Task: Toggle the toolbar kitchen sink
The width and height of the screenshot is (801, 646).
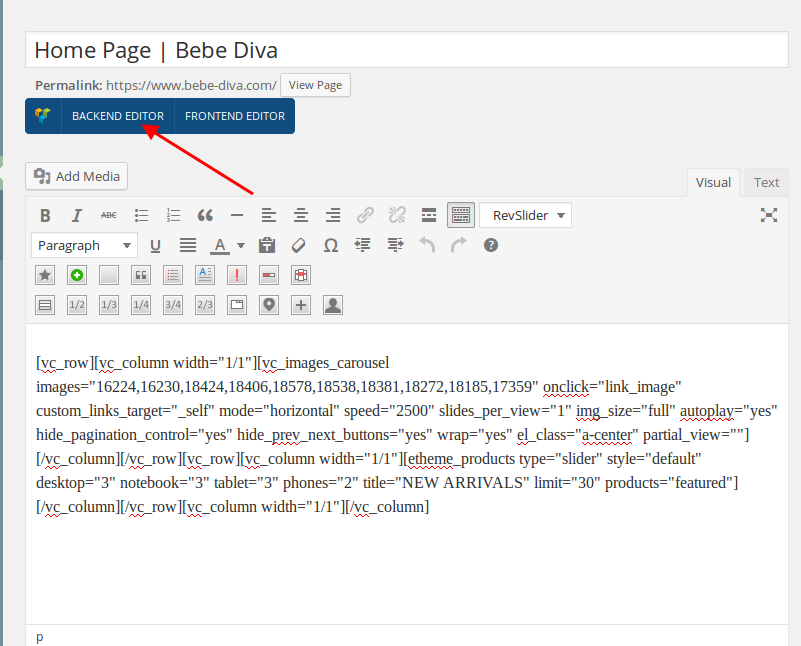Action: 461,216
